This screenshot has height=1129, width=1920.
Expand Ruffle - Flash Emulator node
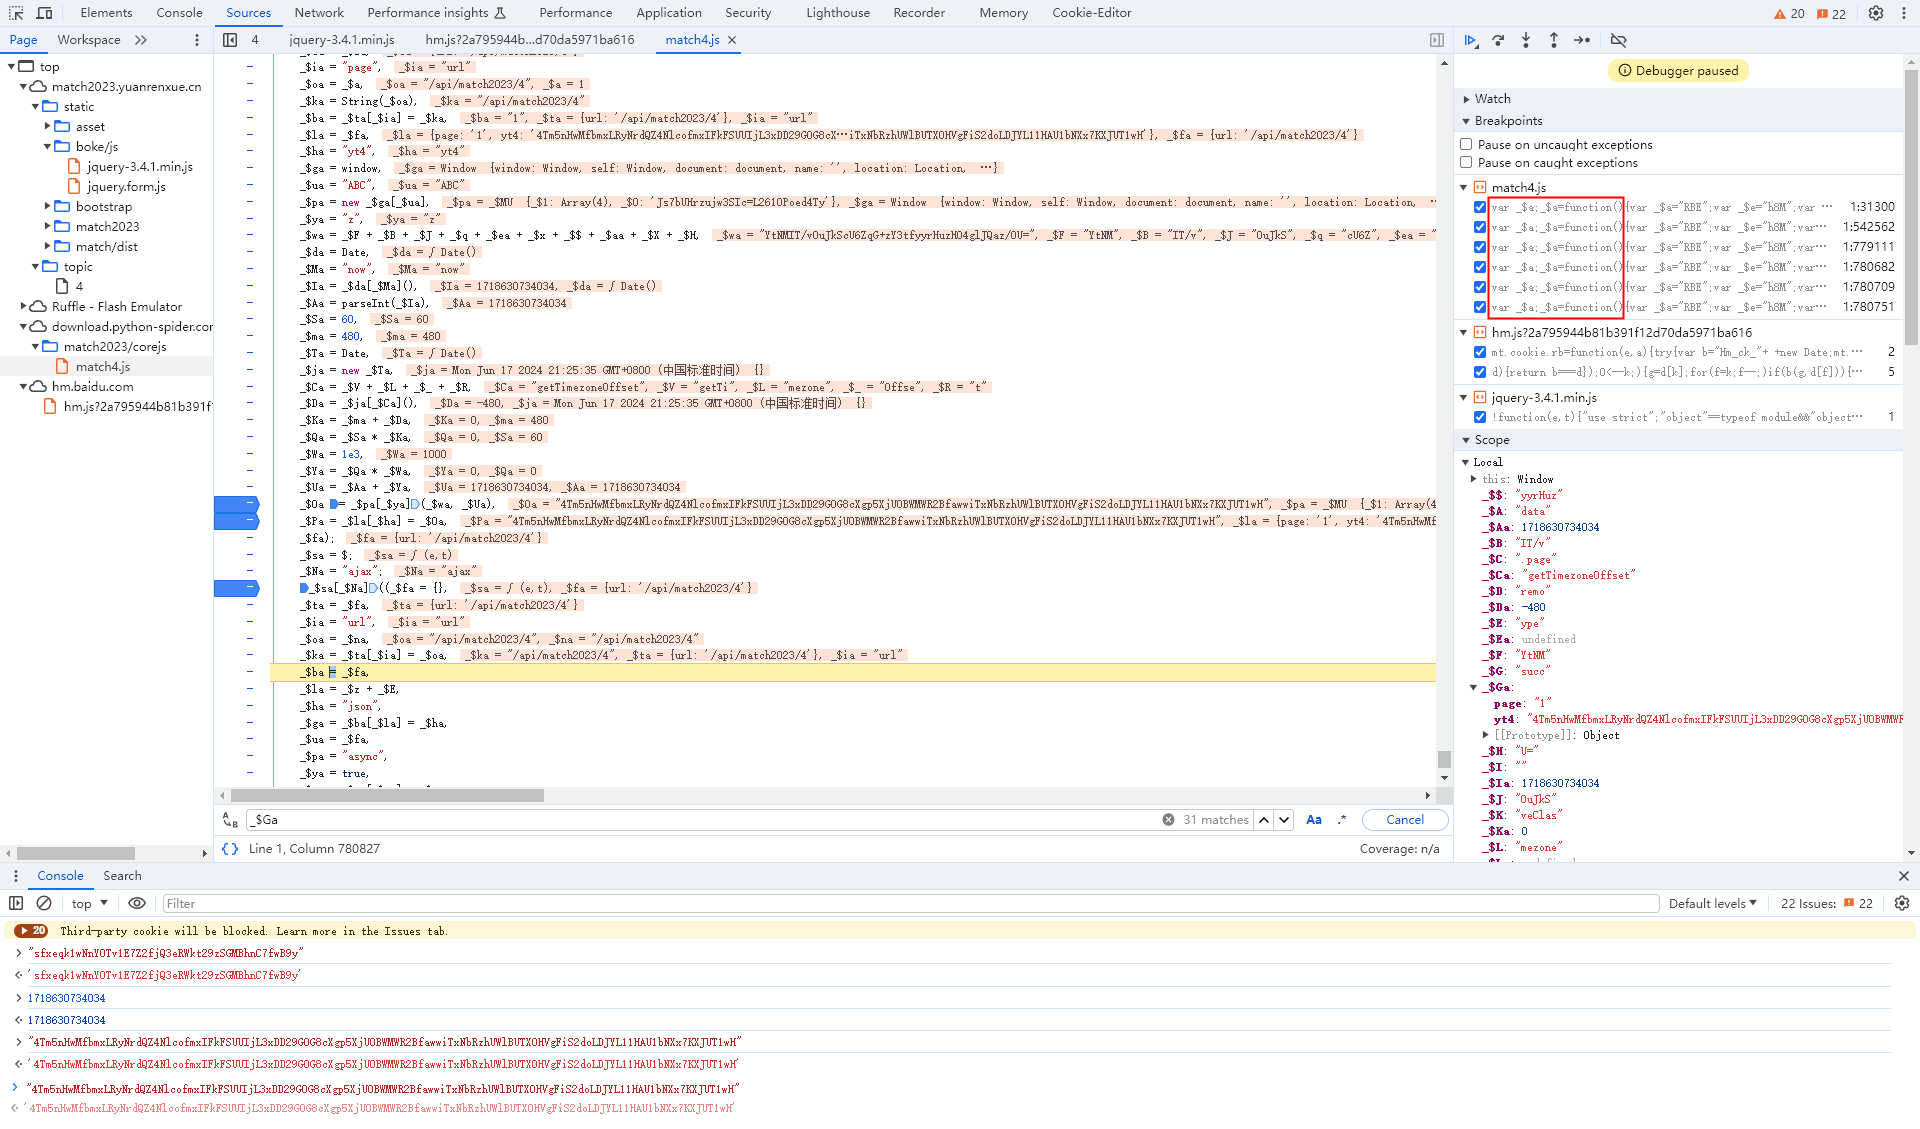[x=24, y=307]
